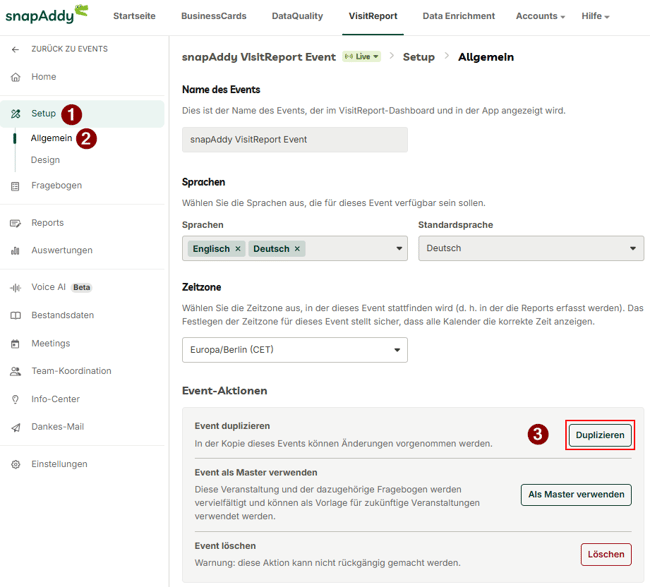Click snapAddy VisitReport Event breadcrumb title
This screenshot has height=587, width=650.
pyautogui.click(x=259, y=57)
